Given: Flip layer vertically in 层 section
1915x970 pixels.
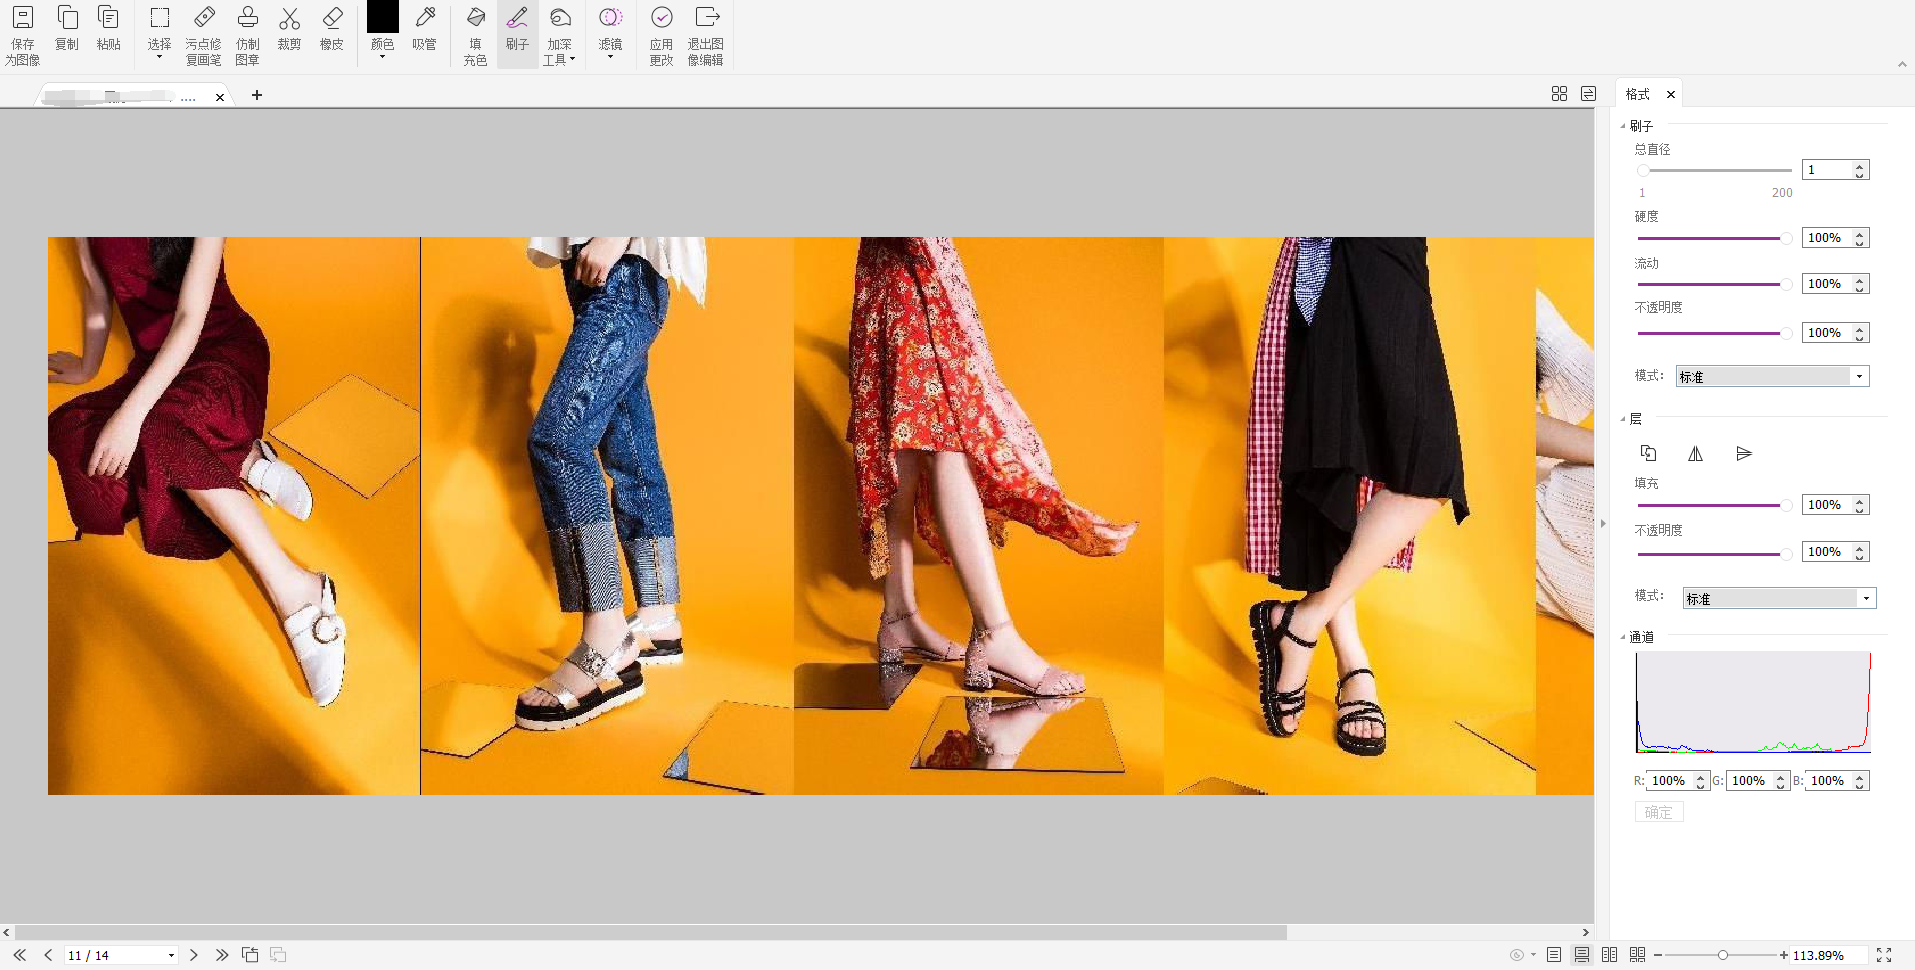Looking at the screenshot, I should pyautogui.click(x=1743, y=454).
